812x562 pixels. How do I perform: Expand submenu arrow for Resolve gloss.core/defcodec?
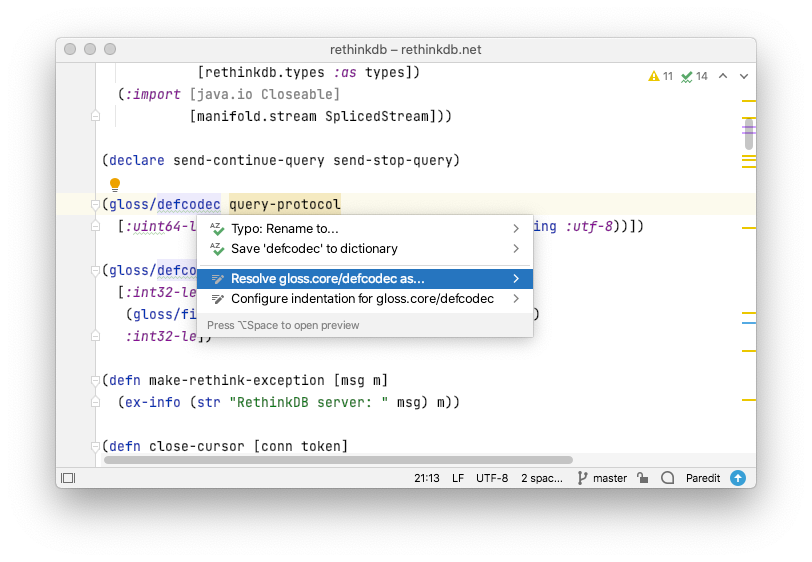[516, 279]
